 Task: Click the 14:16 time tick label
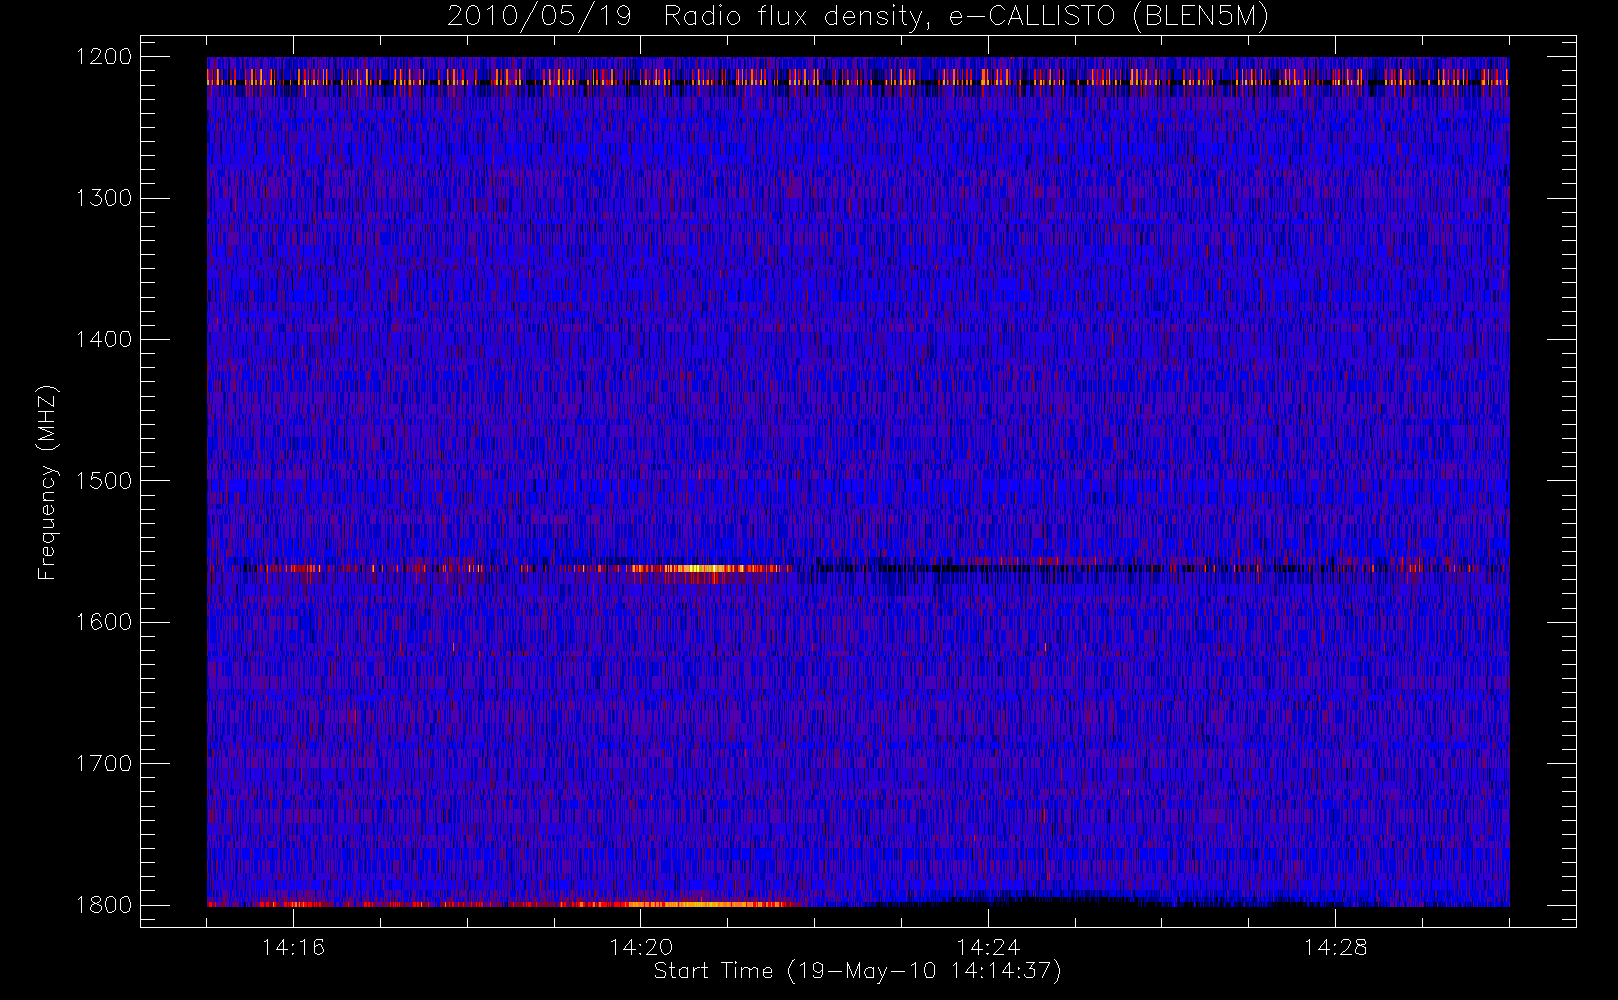click(293, 947)
